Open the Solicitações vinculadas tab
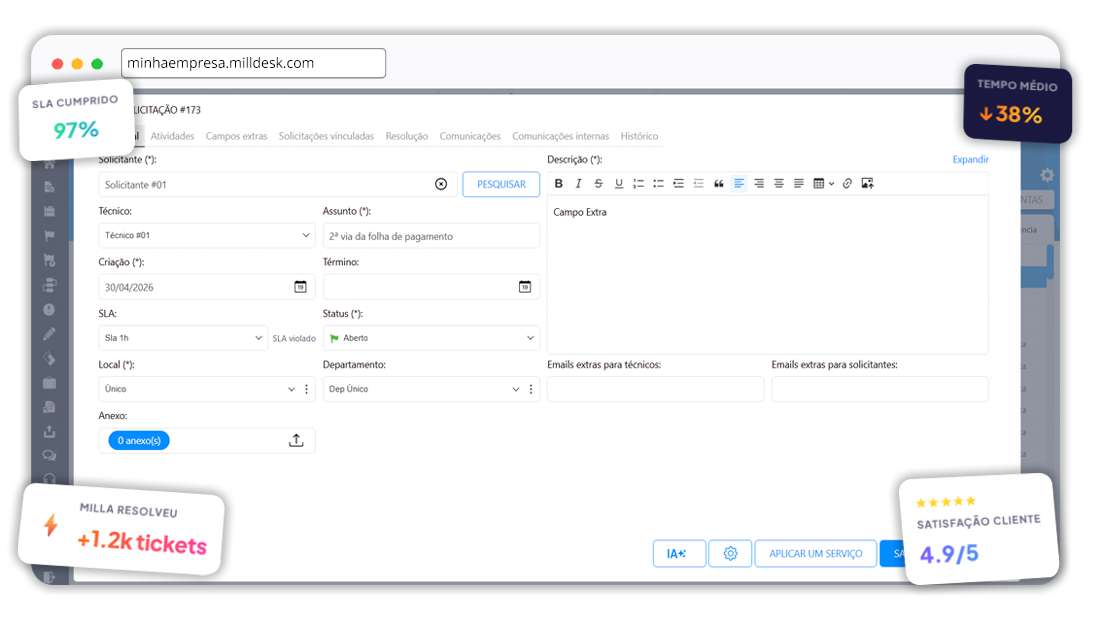 (326, 136)
